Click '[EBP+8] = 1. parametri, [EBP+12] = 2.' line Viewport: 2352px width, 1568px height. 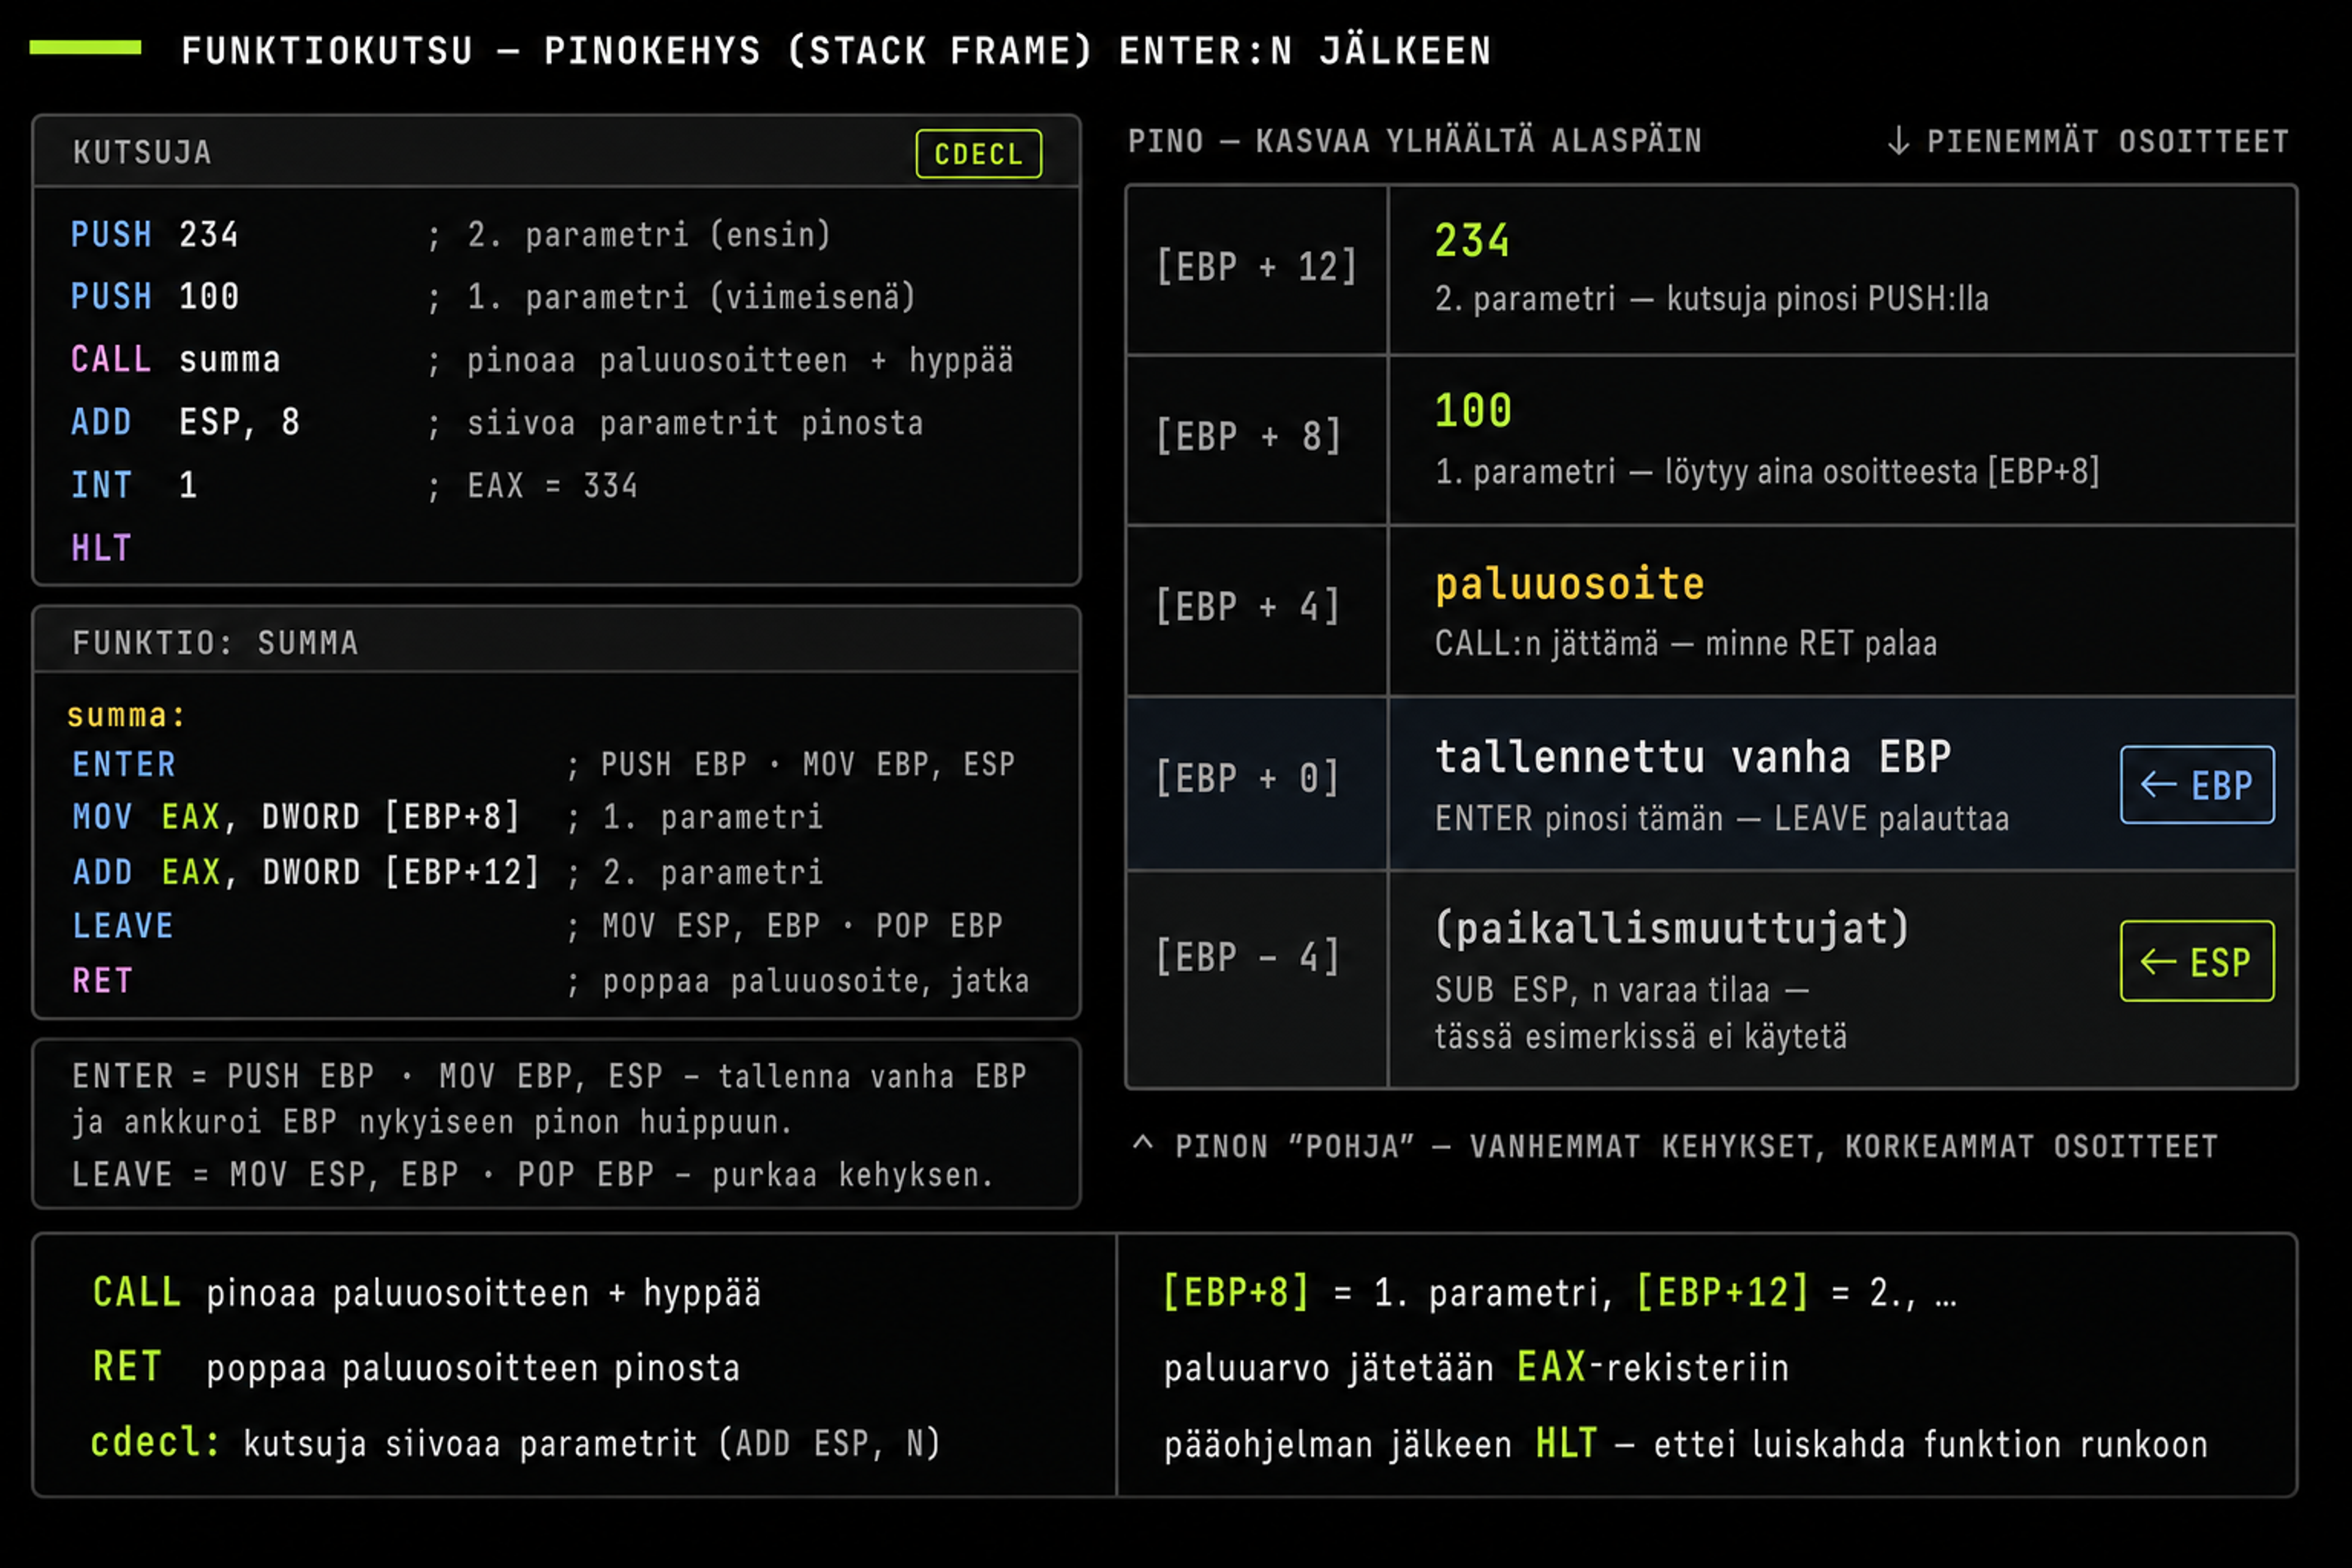(1560, 1294)
